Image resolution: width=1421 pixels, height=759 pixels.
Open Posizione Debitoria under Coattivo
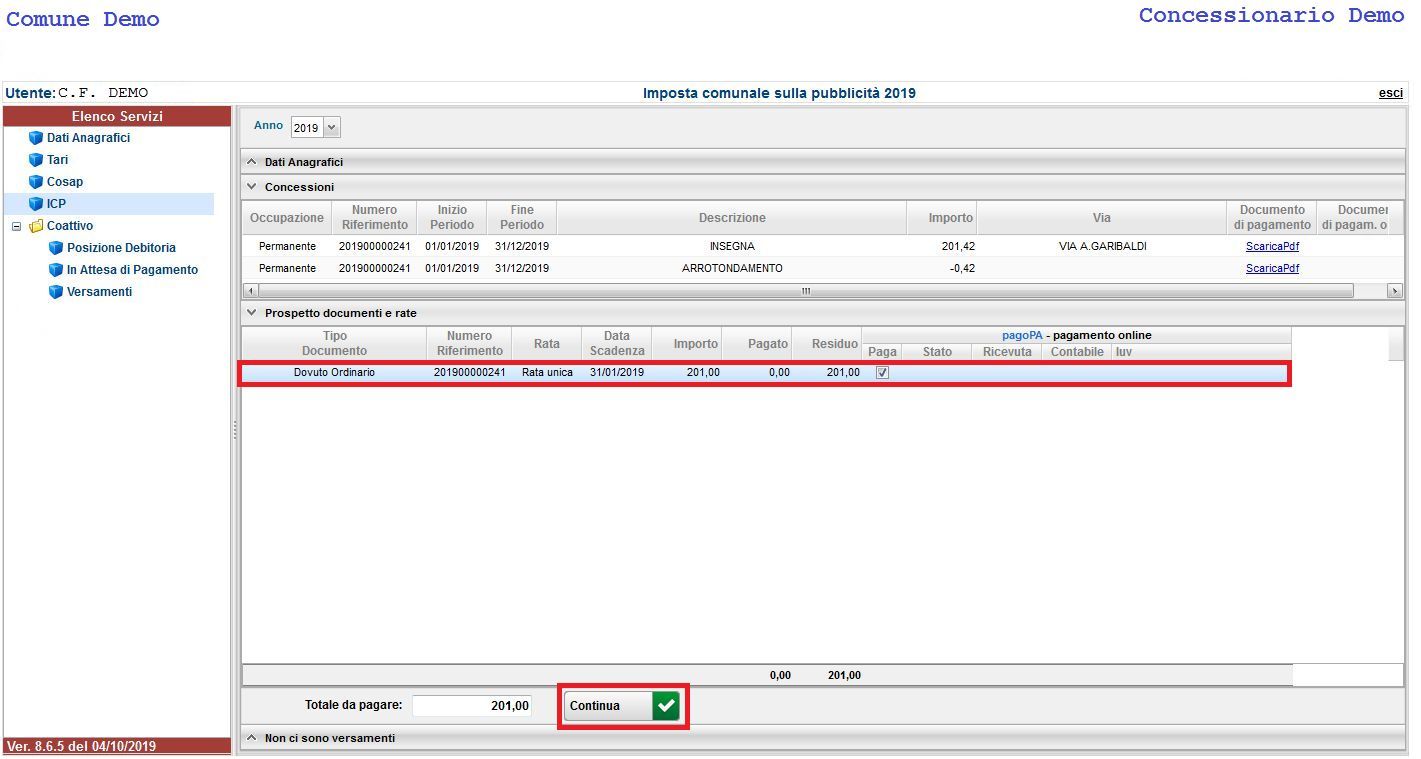click(121, 248)
